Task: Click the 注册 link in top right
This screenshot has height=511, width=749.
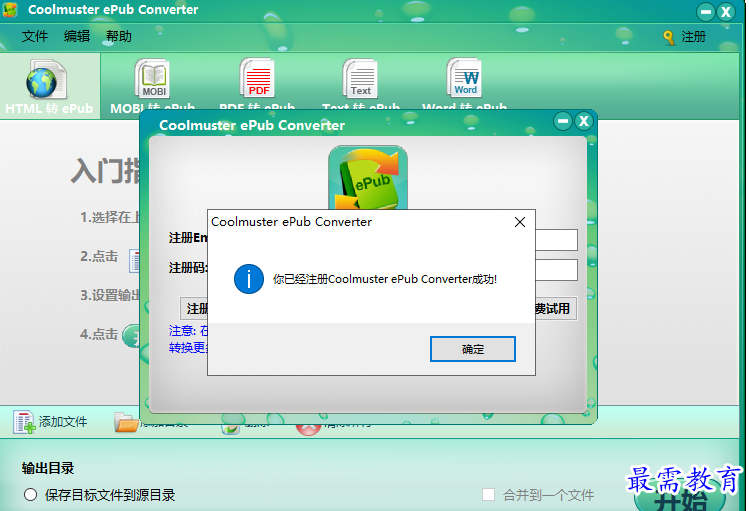Action: point(693,37)
